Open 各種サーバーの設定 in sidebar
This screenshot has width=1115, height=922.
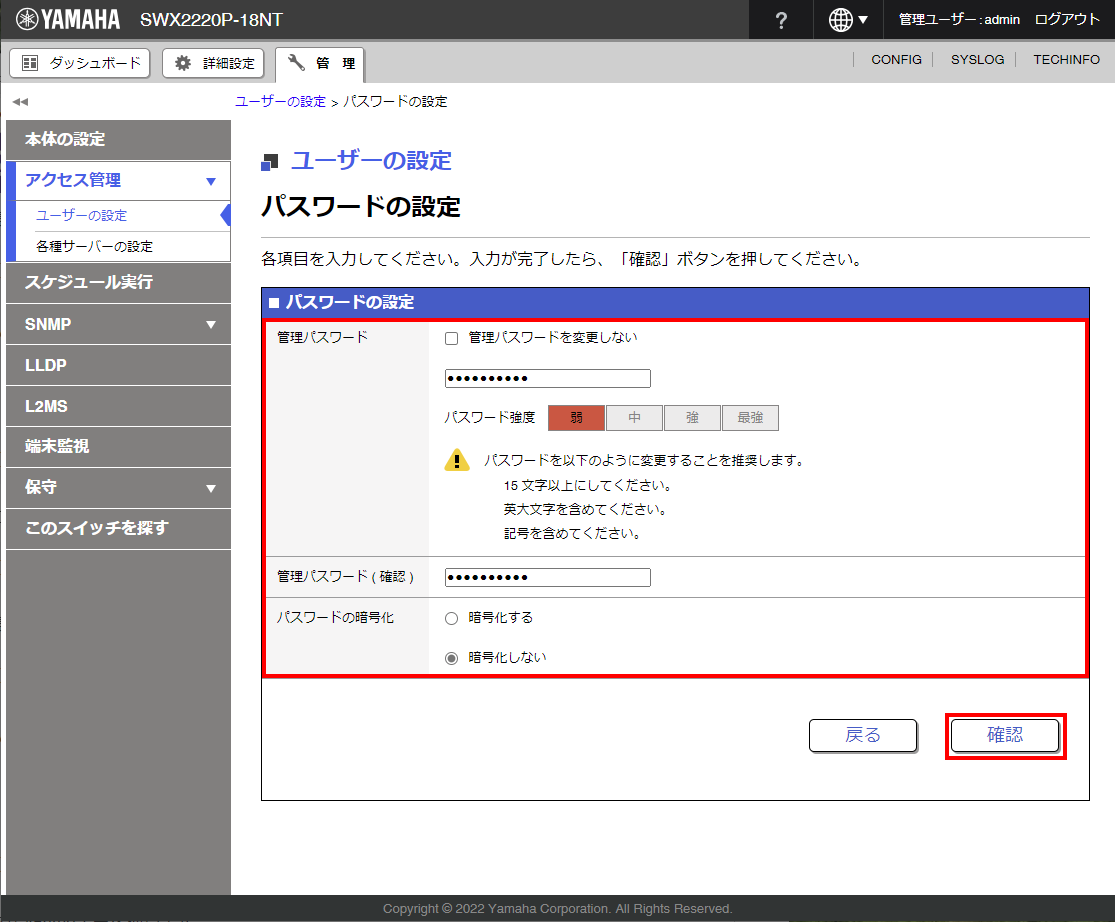94,246
